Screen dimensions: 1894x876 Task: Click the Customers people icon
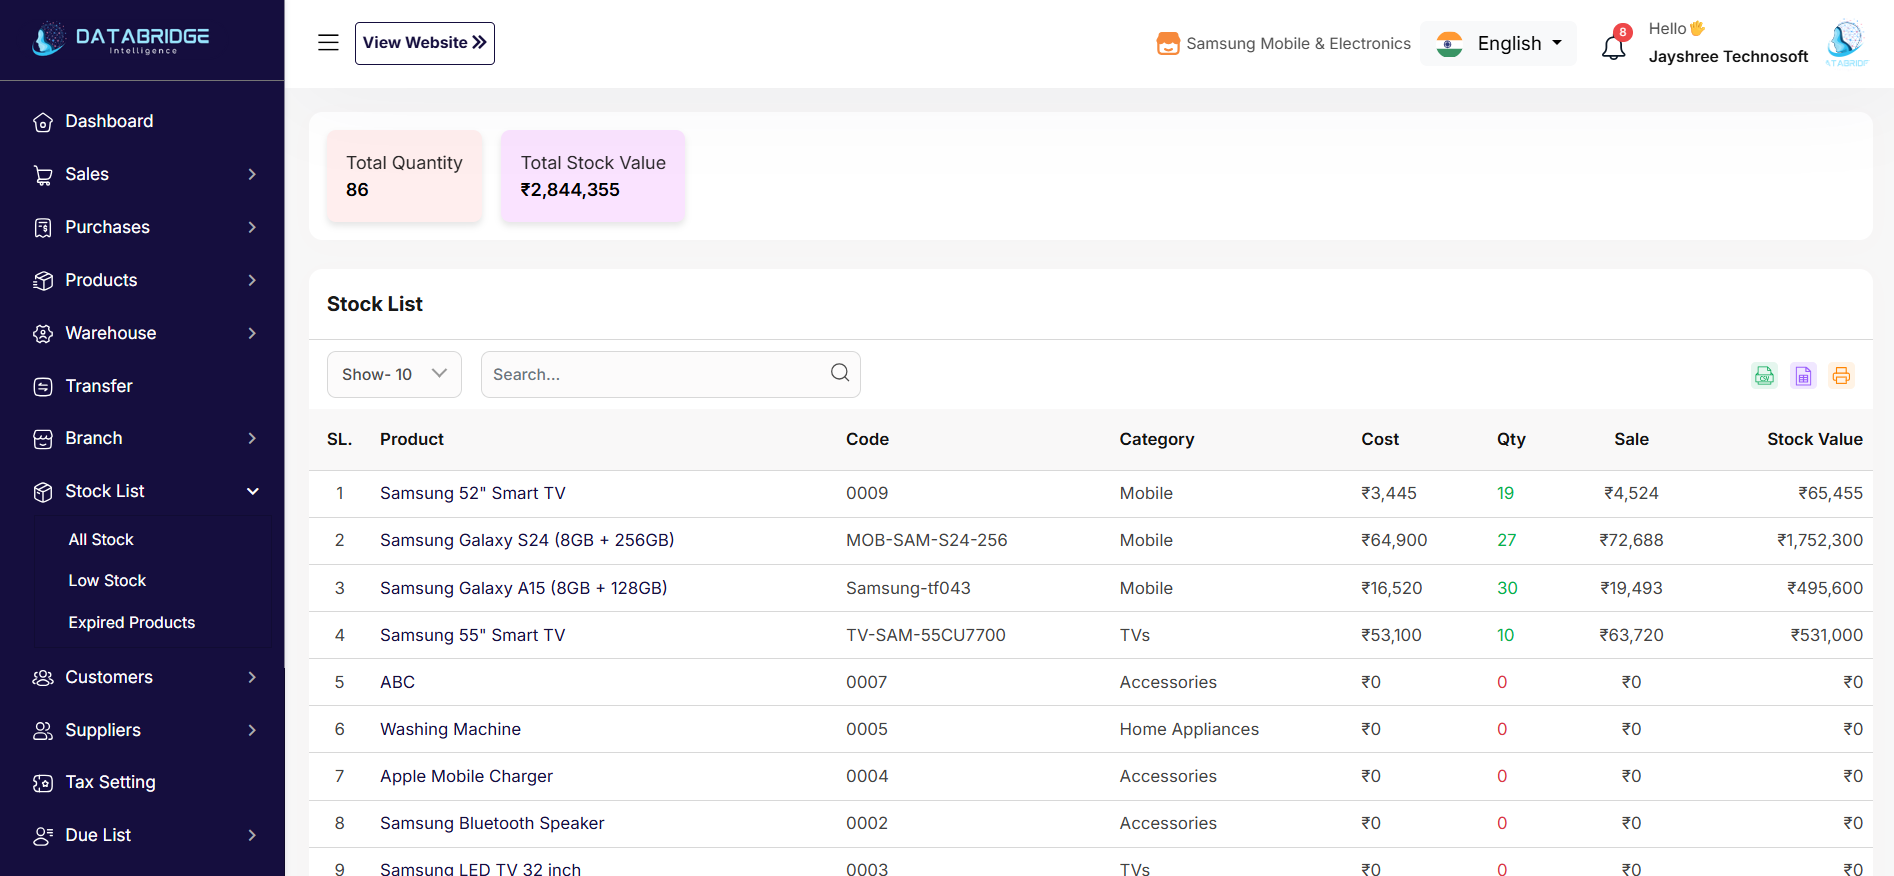[x=43, y=678]
